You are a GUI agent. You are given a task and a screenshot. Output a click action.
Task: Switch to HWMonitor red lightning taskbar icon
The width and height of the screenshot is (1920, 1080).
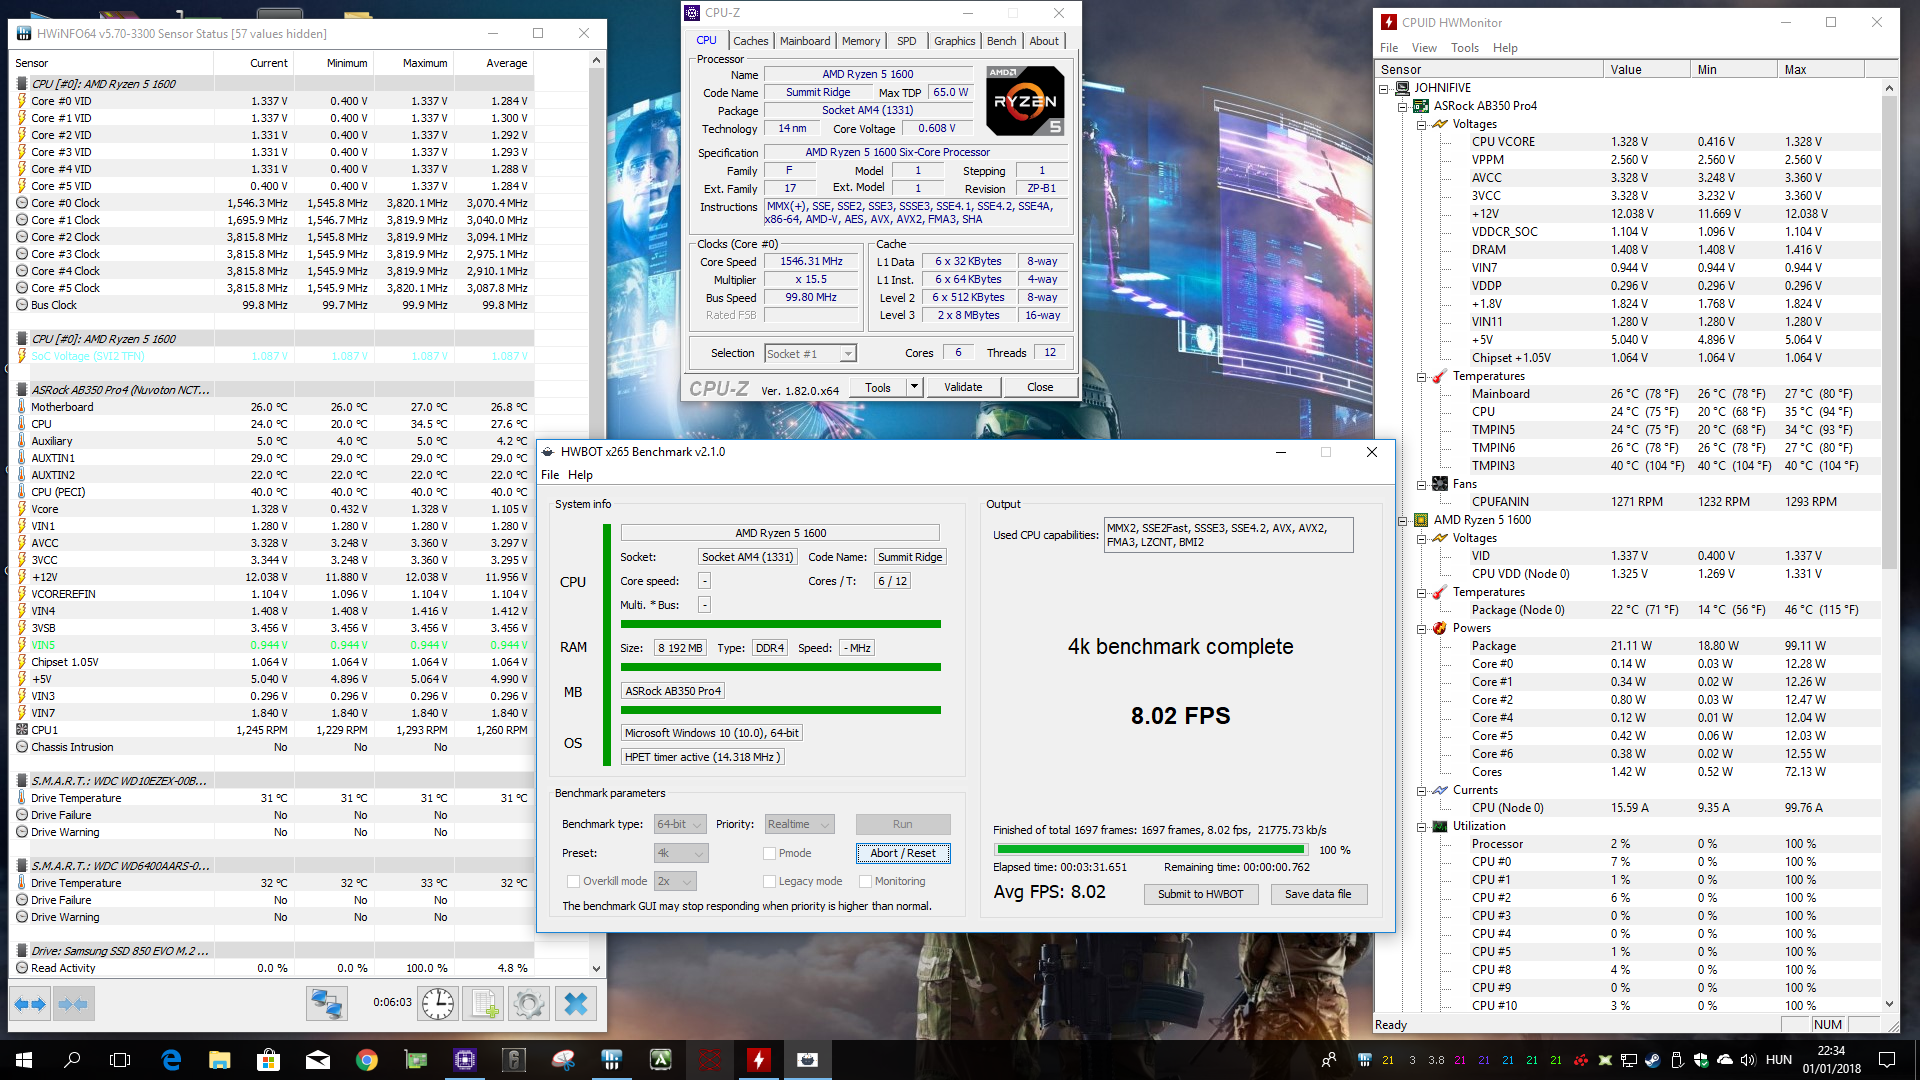(759, 1060)
